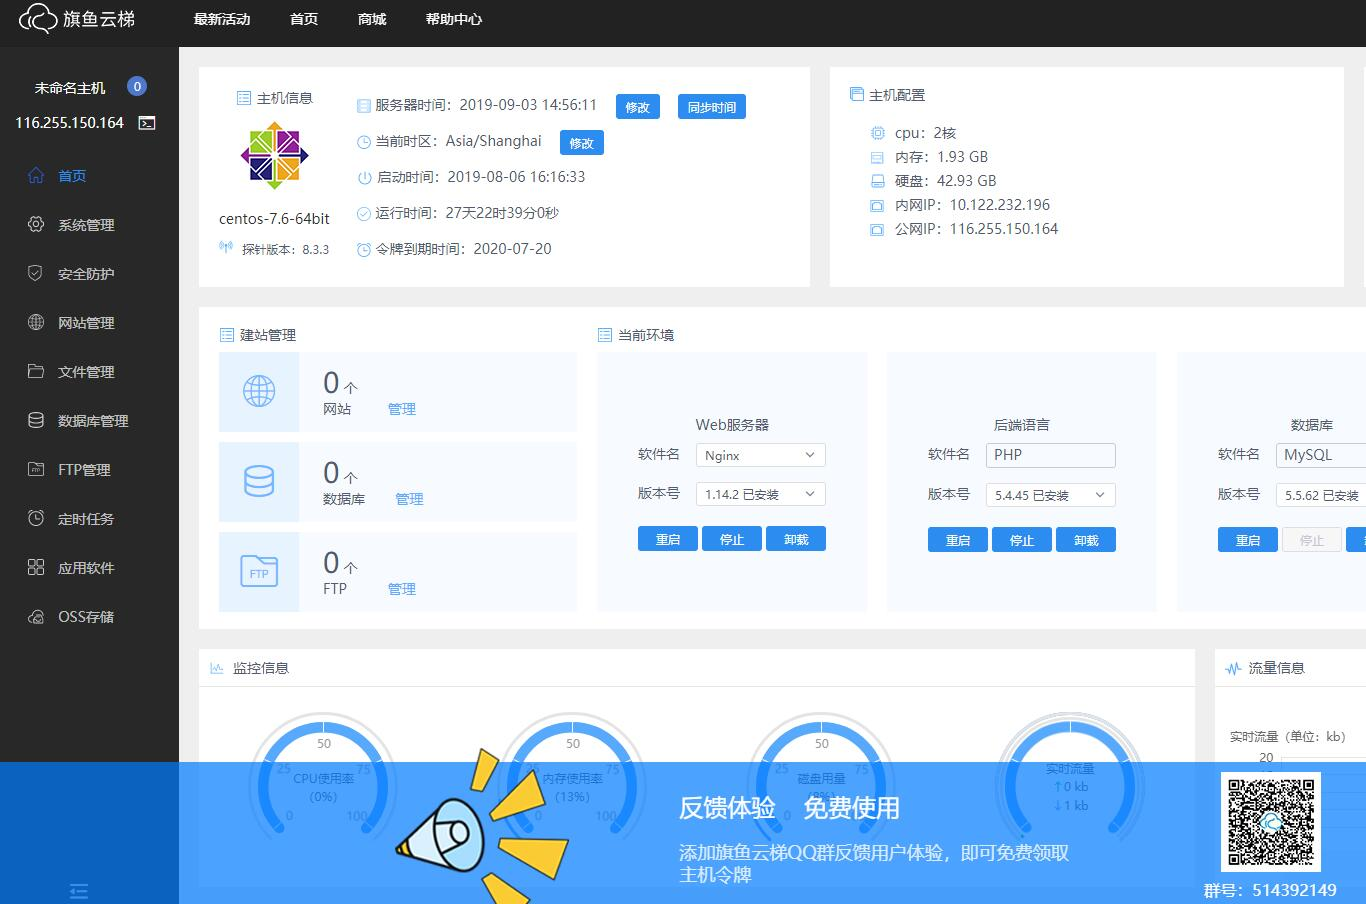
Task: Click the 流量信息 waveform icon
Action: coord(1233,668)
